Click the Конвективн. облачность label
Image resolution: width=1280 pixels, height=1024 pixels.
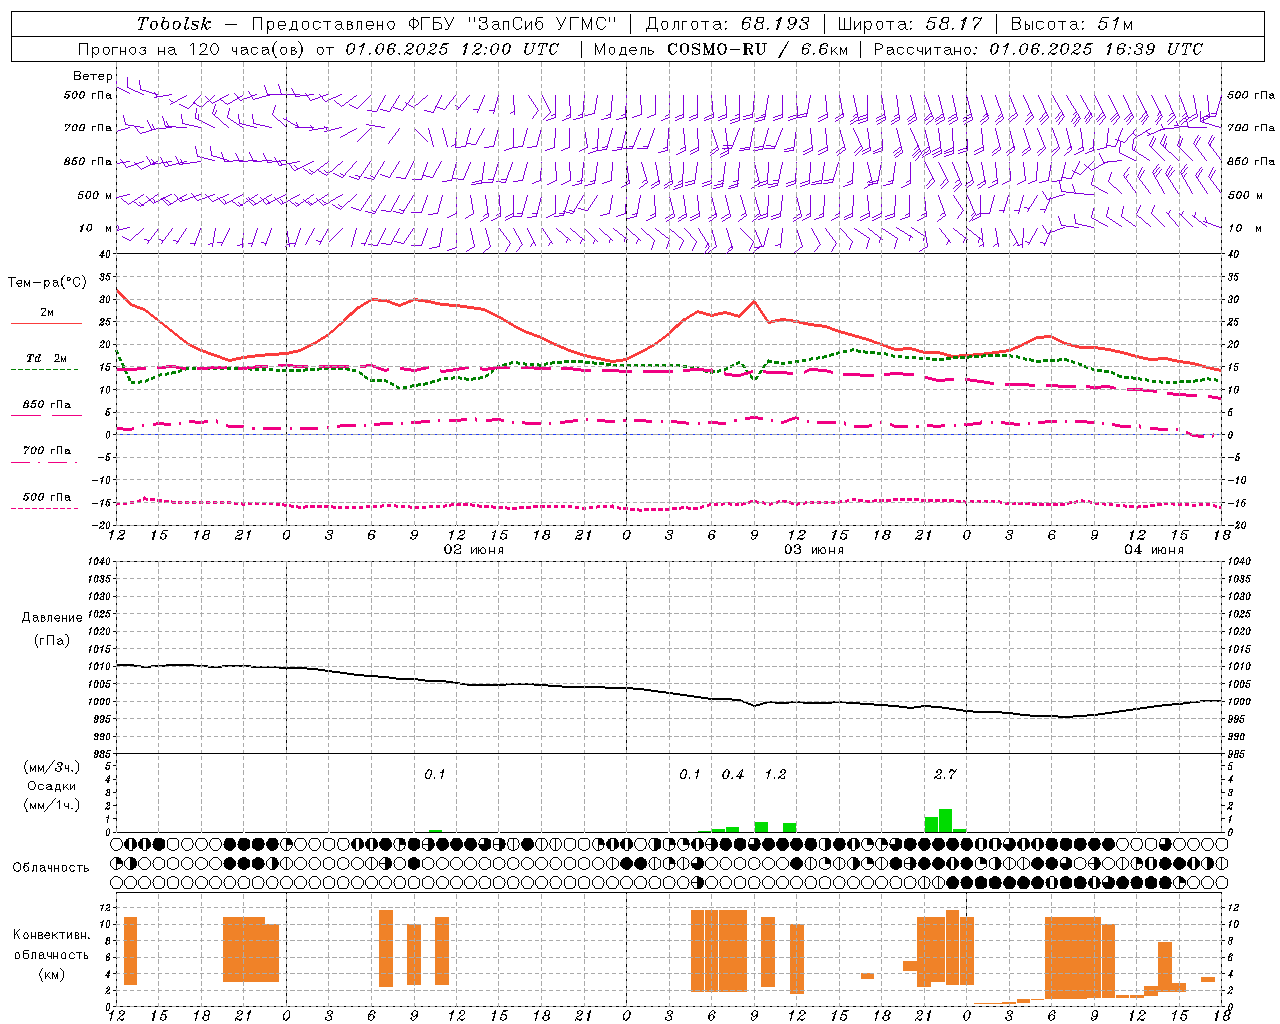click(51, 954)
